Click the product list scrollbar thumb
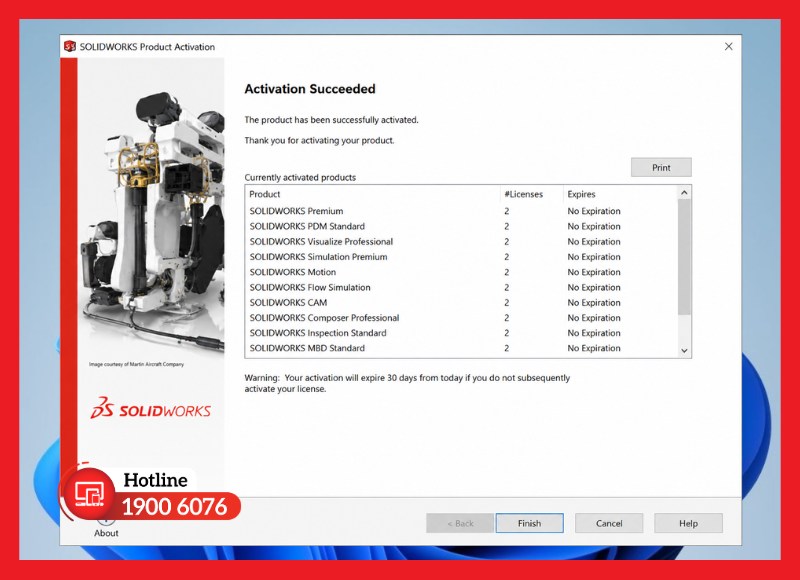This screenshot has width=800, height=580. pos(684,257)
